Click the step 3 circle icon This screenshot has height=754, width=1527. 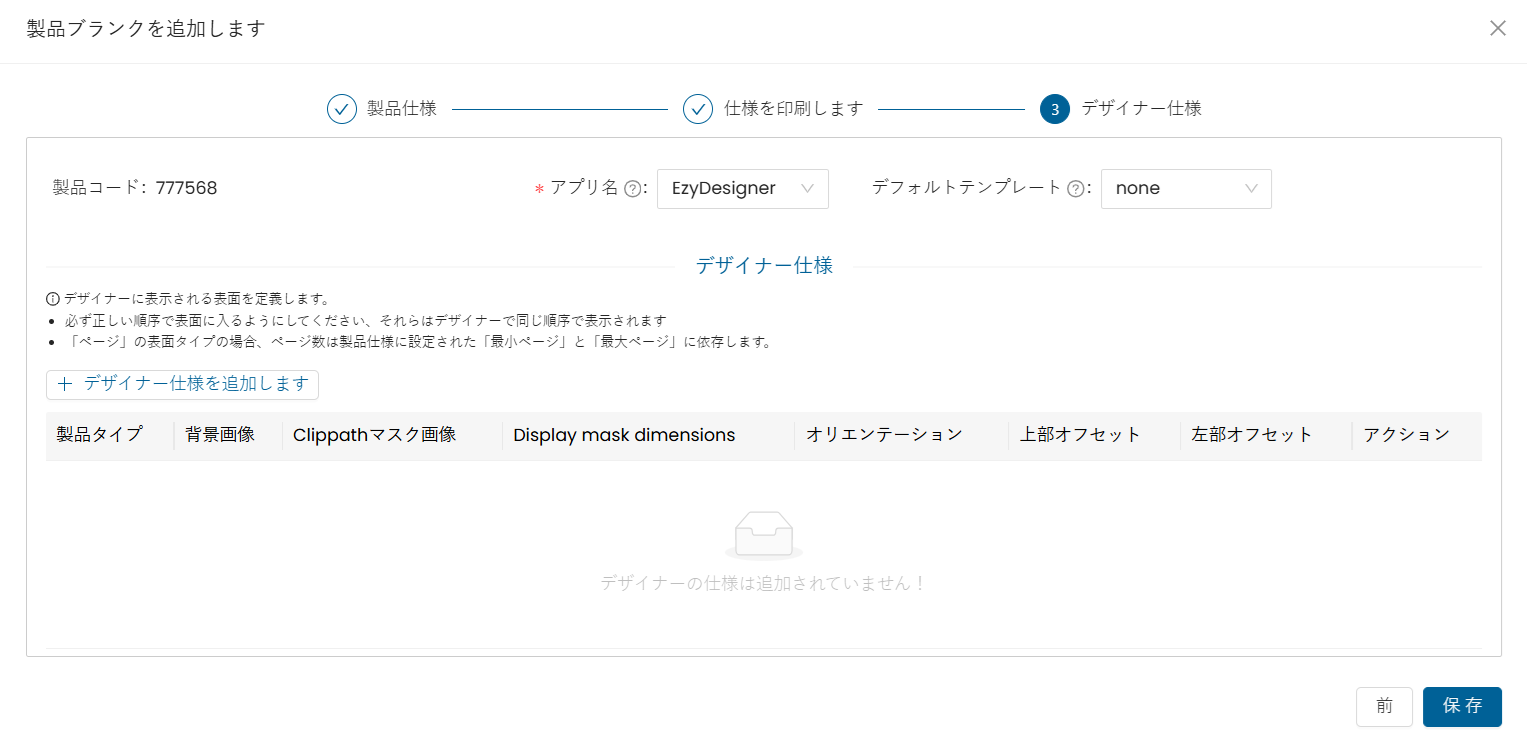pyautogui.click(x=1054, y=109)
